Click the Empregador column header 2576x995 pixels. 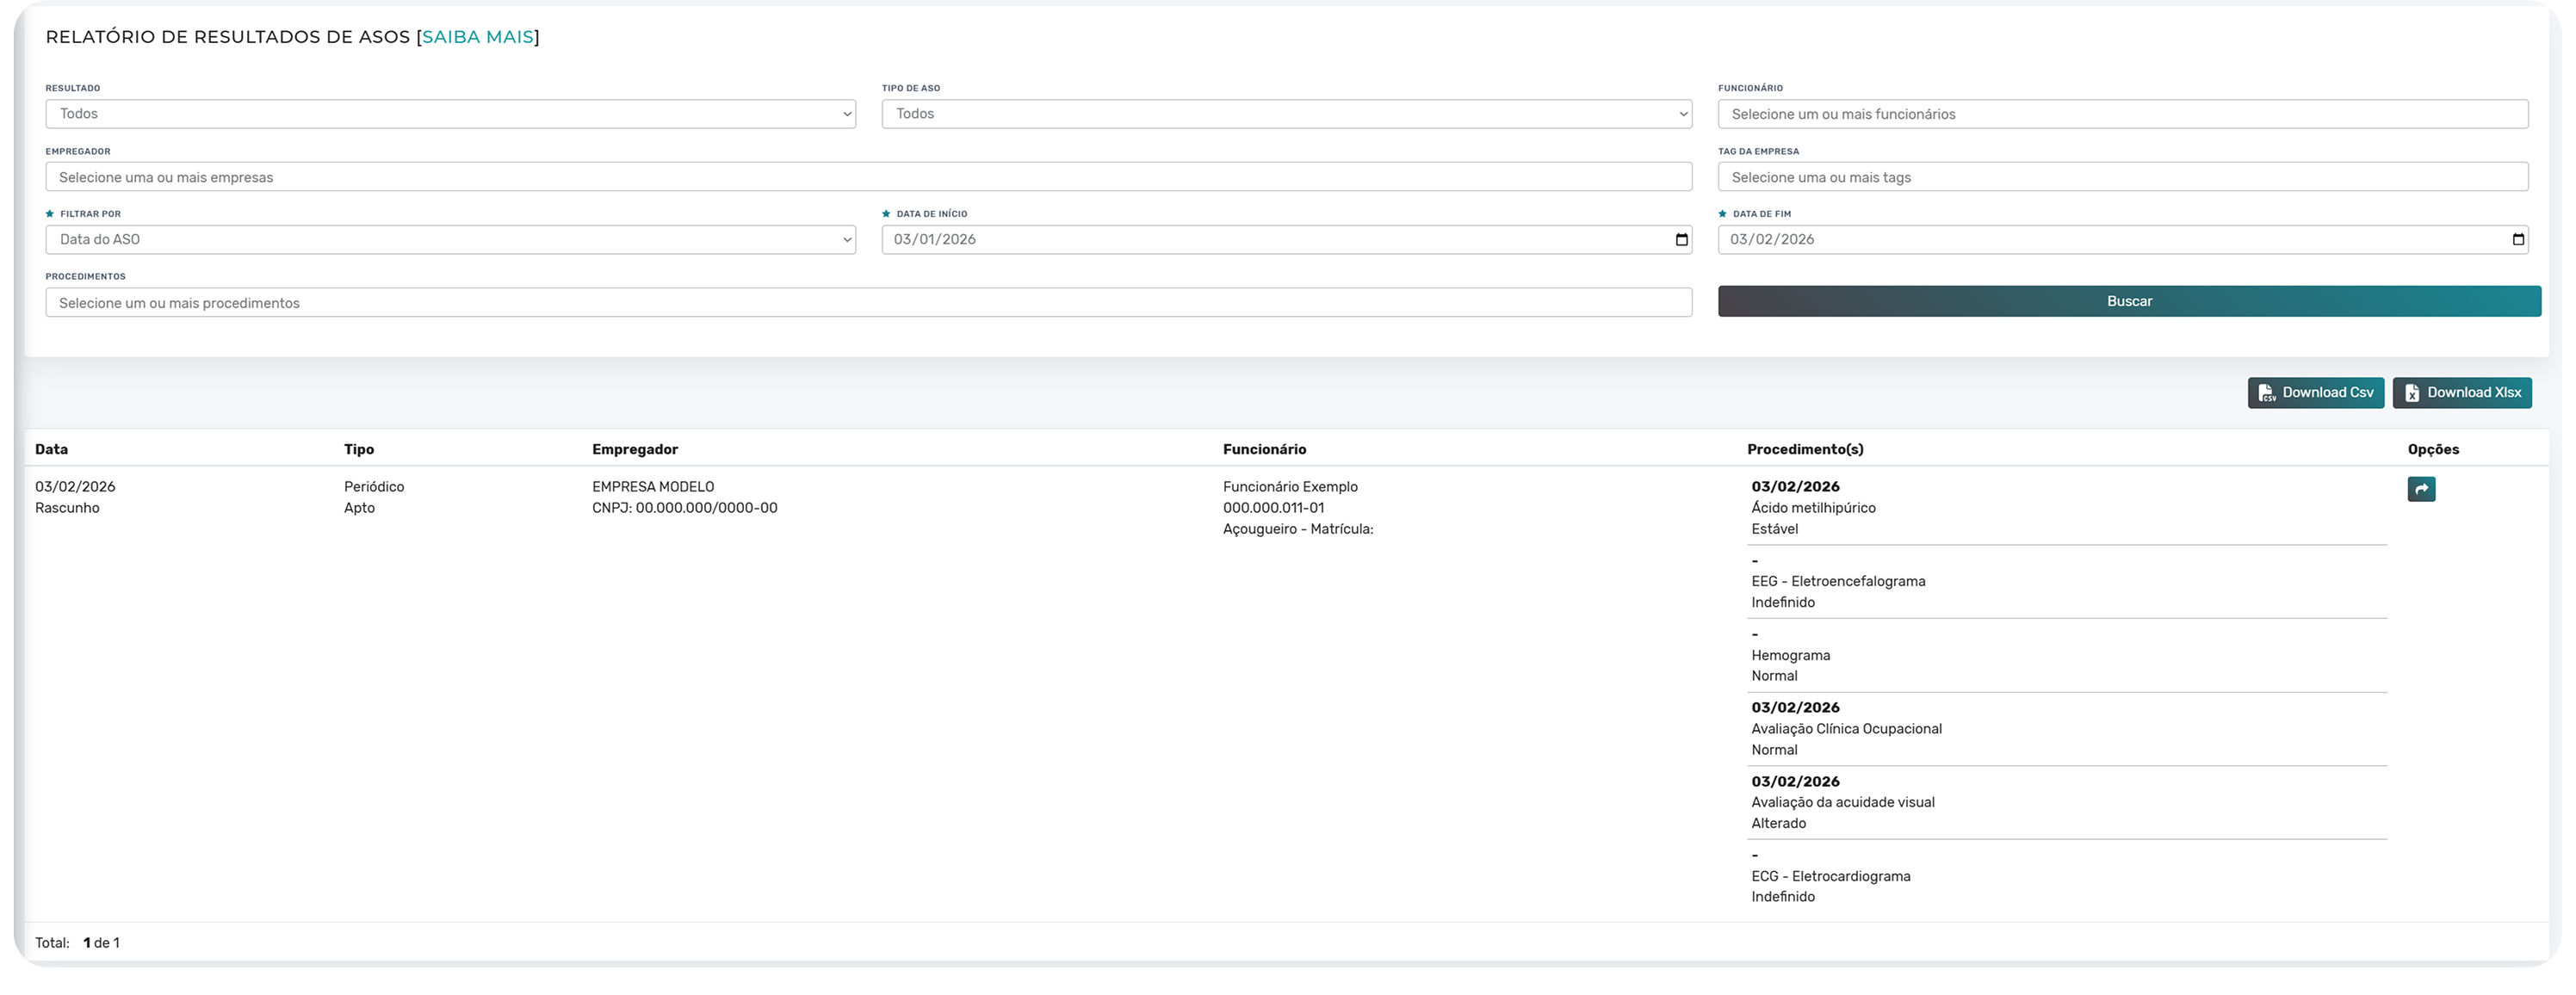point(634,450)
